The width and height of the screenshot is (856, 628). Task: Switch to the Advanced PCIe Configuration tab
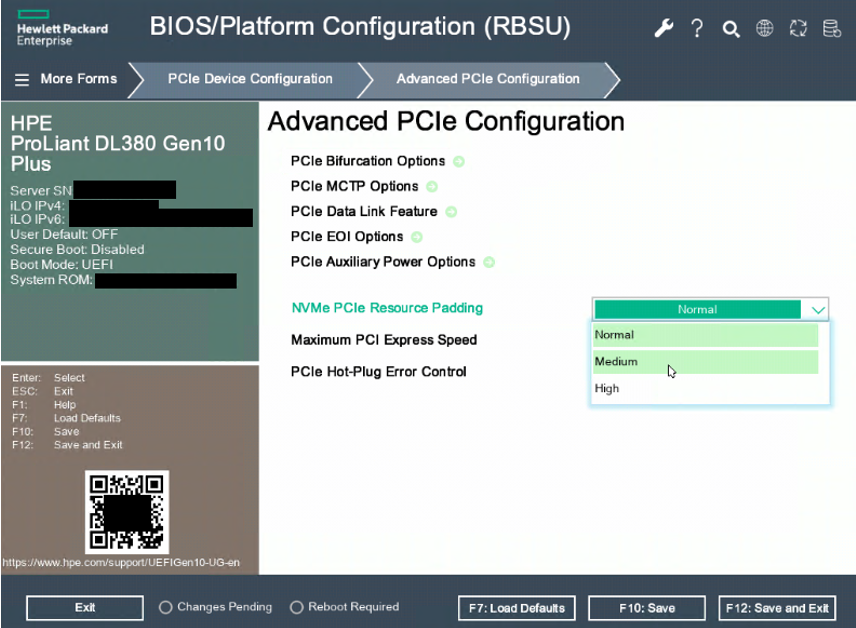488,79
